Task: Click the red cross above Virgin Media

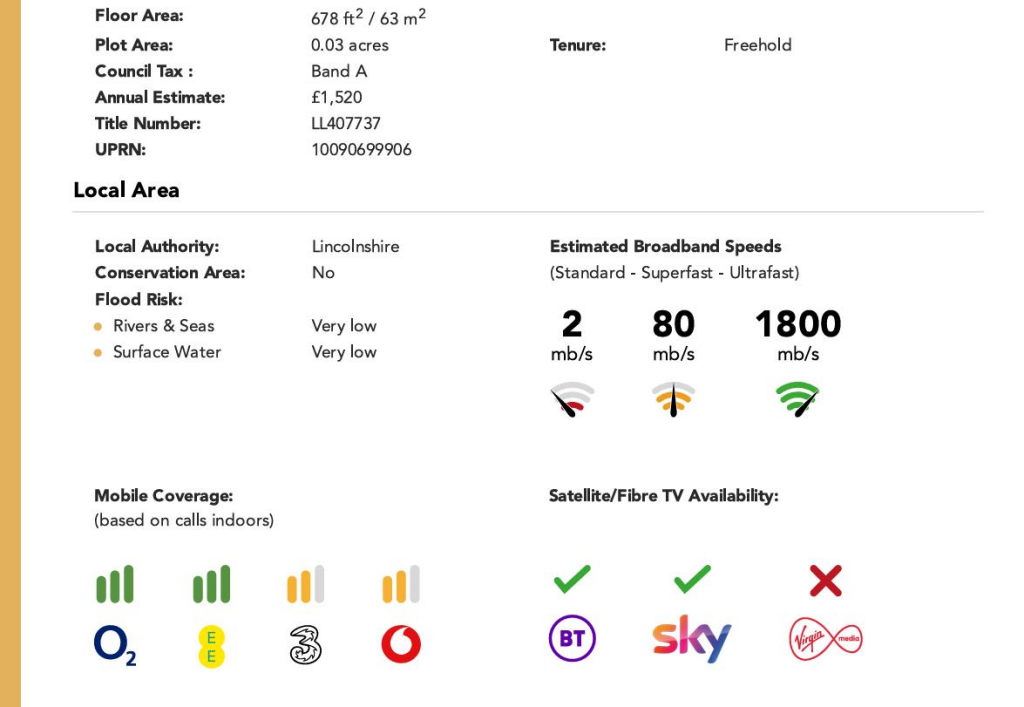Action: pos(825,580)
